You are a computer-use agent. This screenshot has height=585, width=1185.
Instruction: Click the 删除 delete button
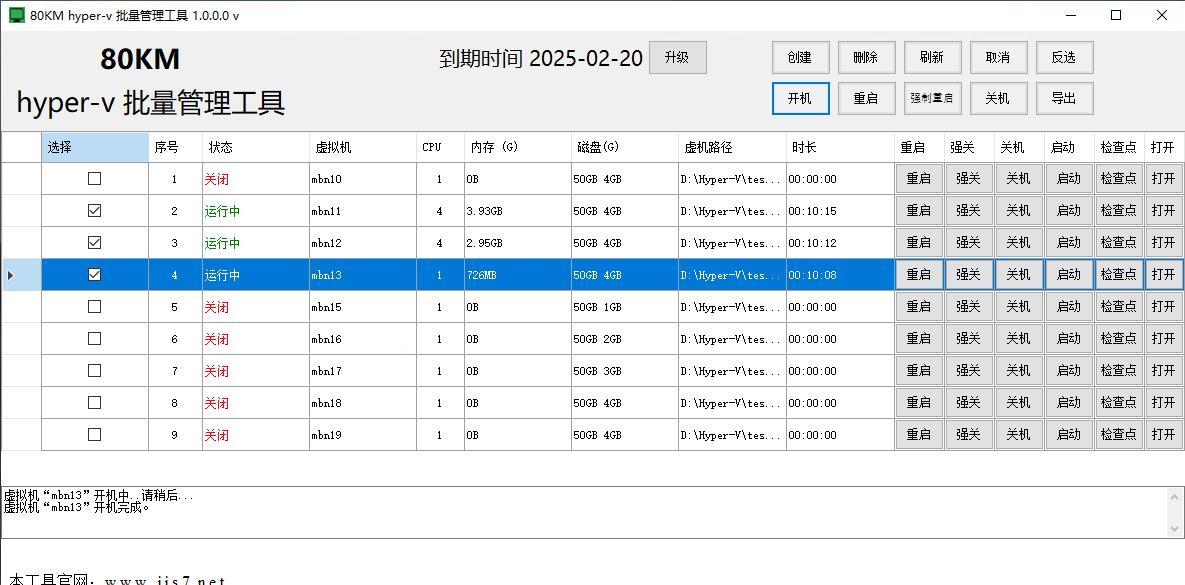[x=866, y=57]
